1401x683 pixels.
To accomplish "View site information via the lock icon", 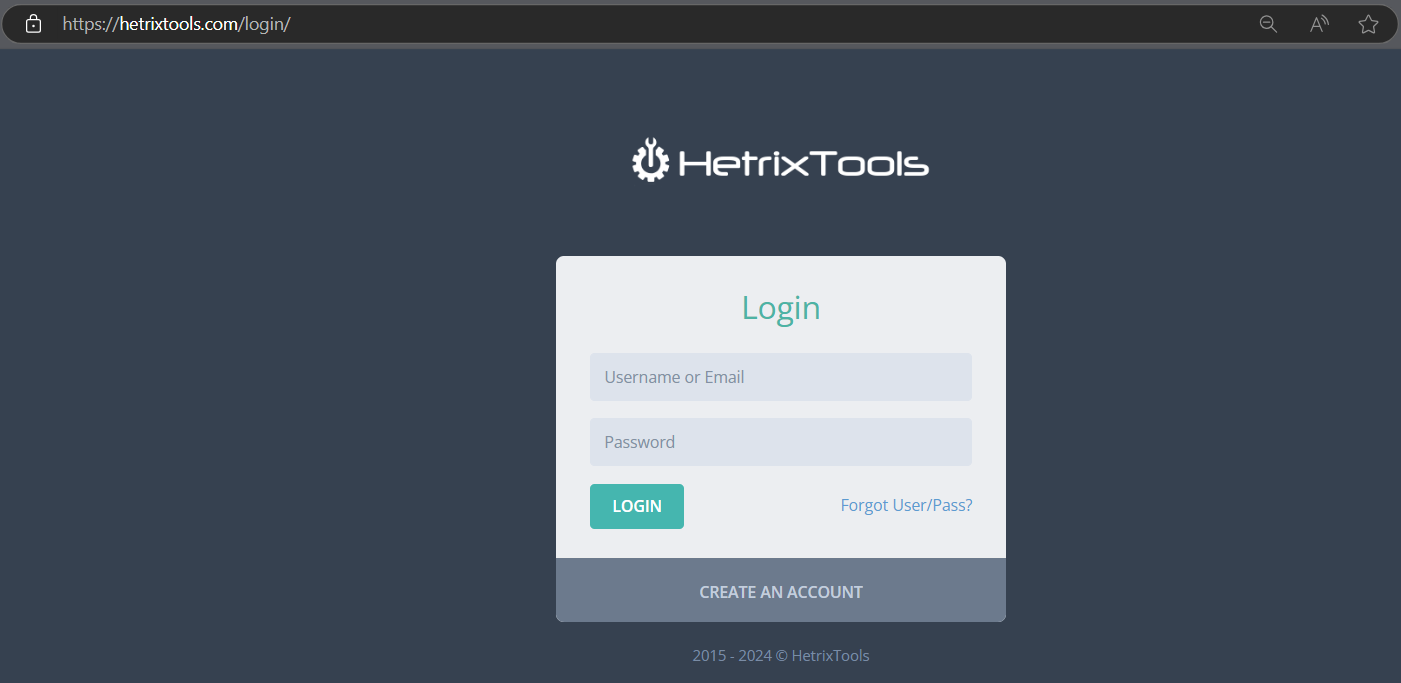I will point(33,24).
